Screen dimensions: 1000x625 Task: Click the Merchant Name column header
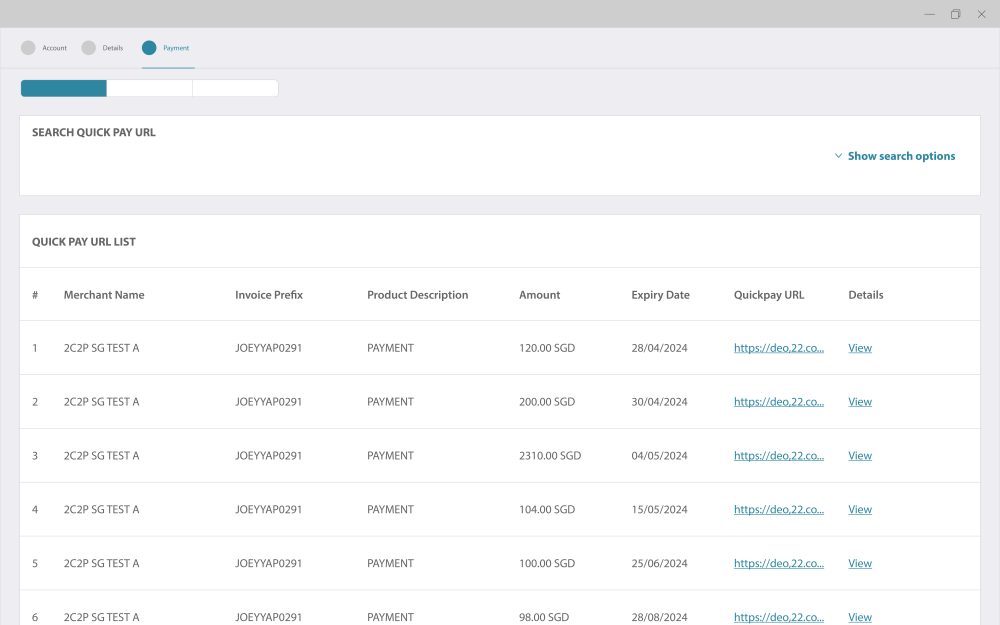point(104,295)
